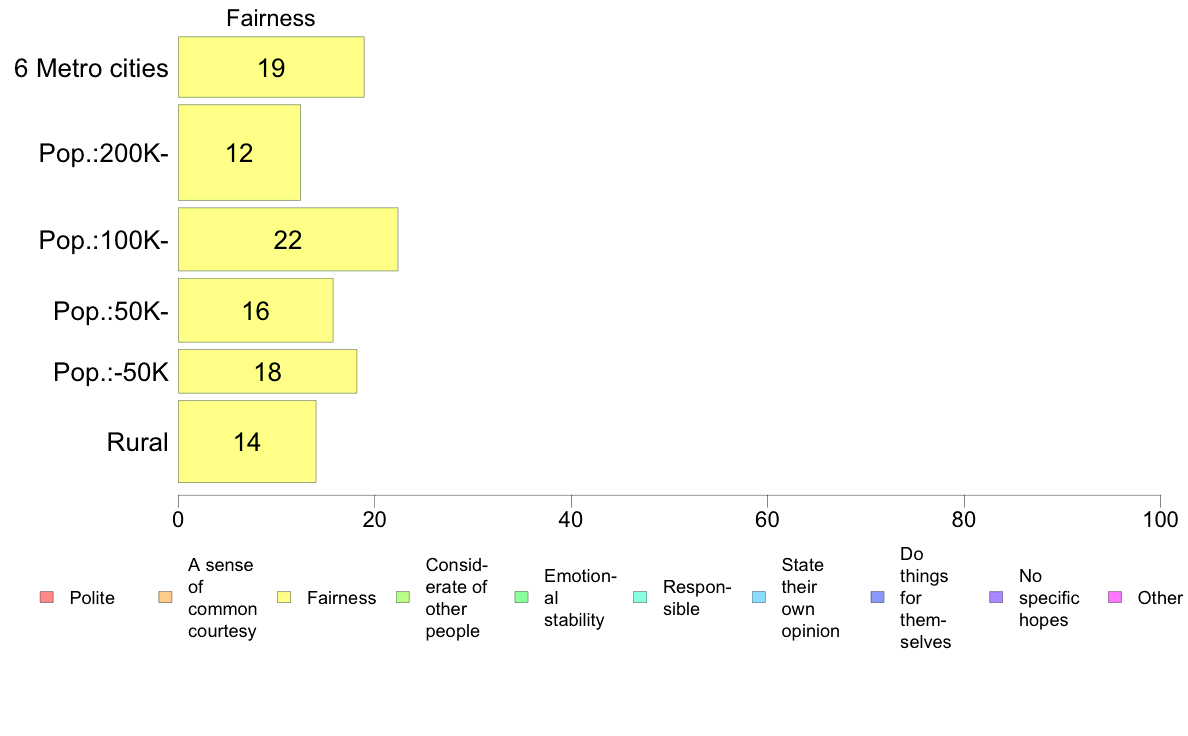Click the Other pink legend swatch
Viewport: 1188px width, 736px height.
[1115, 597]
